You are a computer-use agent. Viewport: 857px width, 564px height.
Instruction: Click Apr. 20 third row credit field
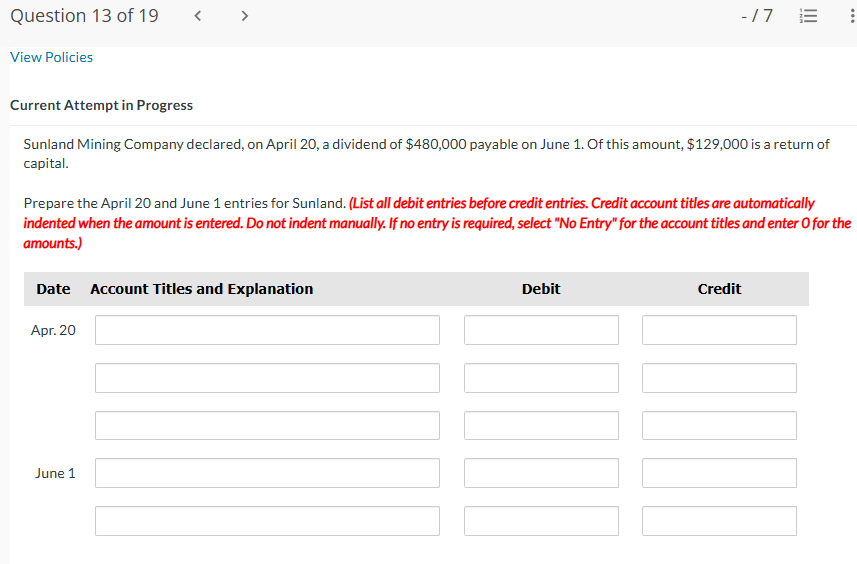(x=719, y=426)
